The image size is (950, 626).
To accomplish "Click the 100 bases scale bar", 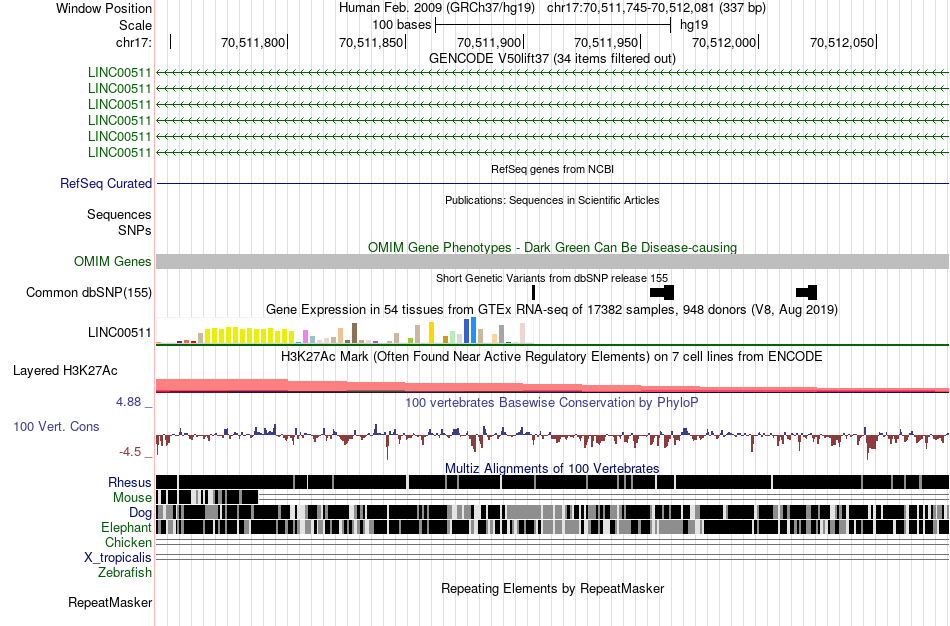I will coord(553,25).
